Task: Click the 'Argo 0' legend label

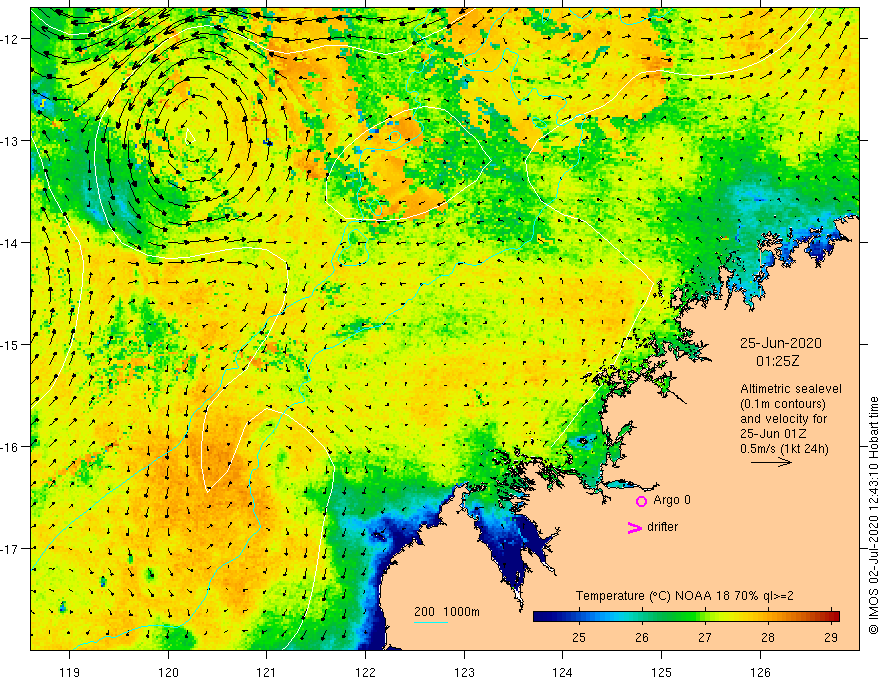Action: [x=672, y=500]
